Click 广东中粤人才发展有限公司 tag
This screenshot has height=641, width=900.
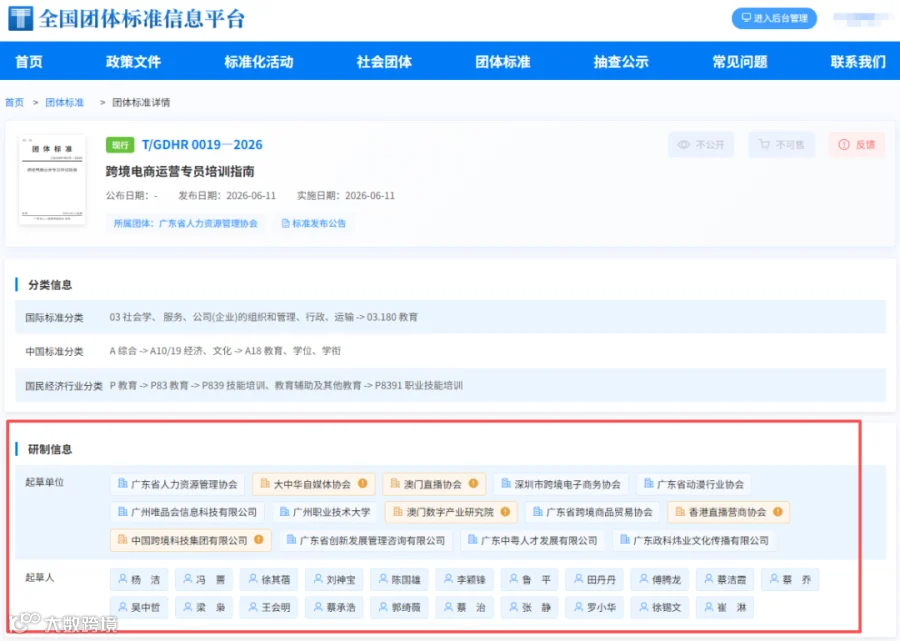(x=533, y=540)
